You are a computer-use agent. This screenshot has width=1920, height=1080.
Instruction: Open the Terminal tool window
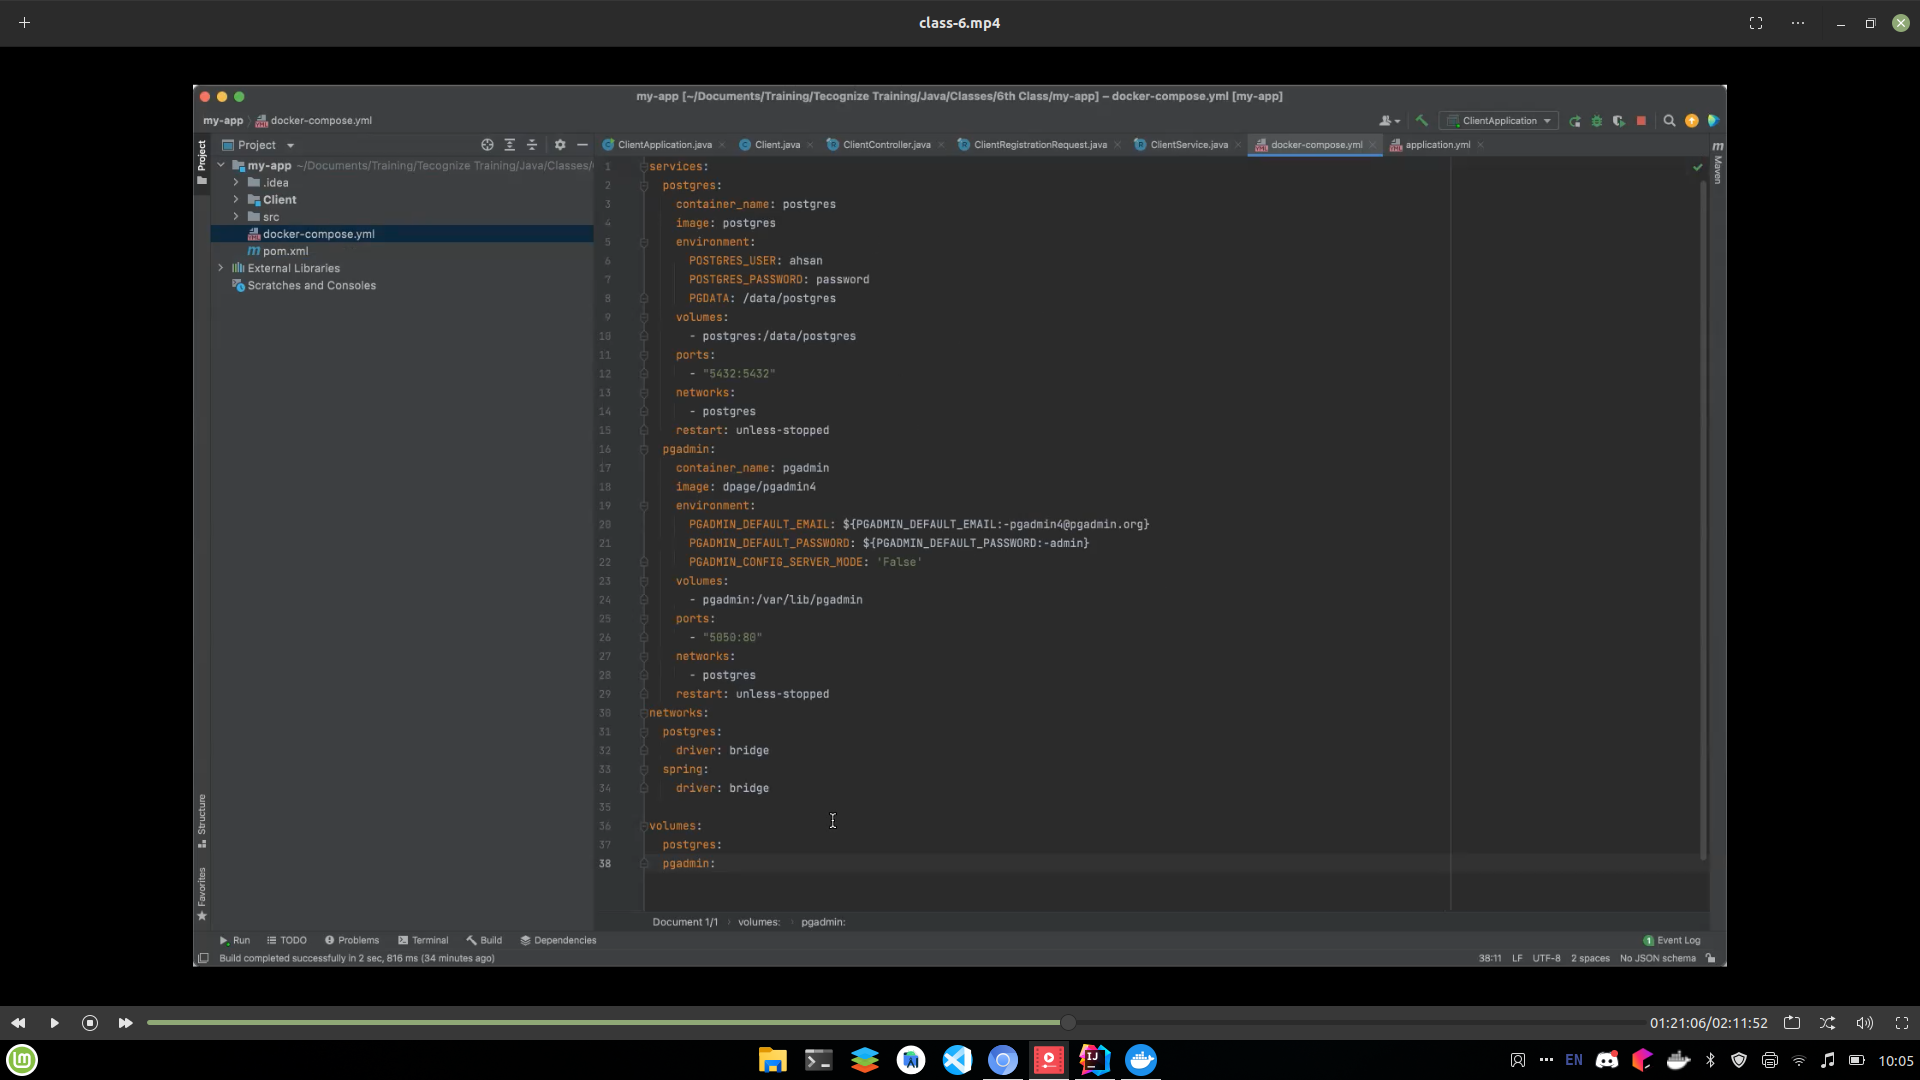click(x=423, y=940)
